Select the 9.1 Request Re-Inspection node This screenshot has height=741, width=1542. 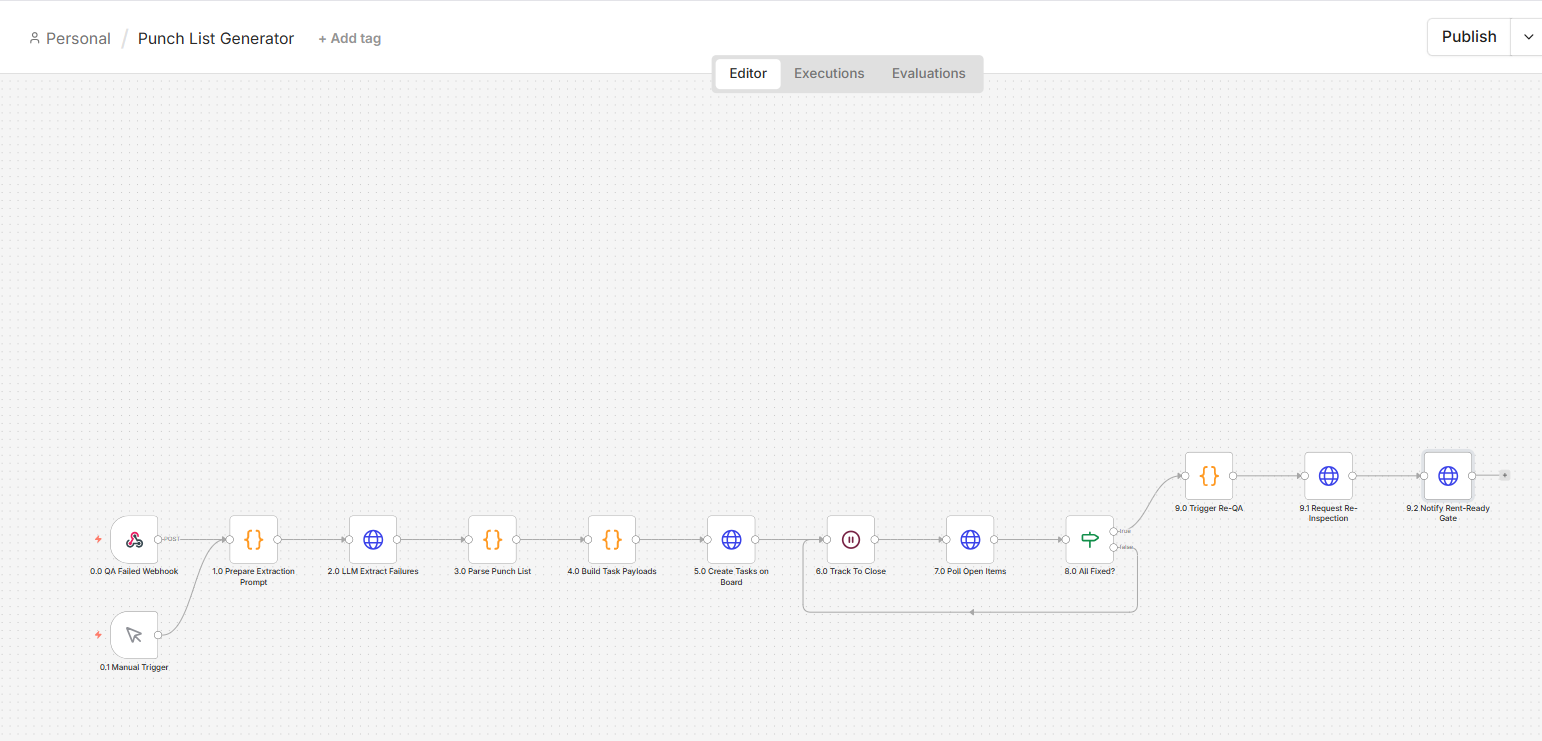pos(1328,476)
